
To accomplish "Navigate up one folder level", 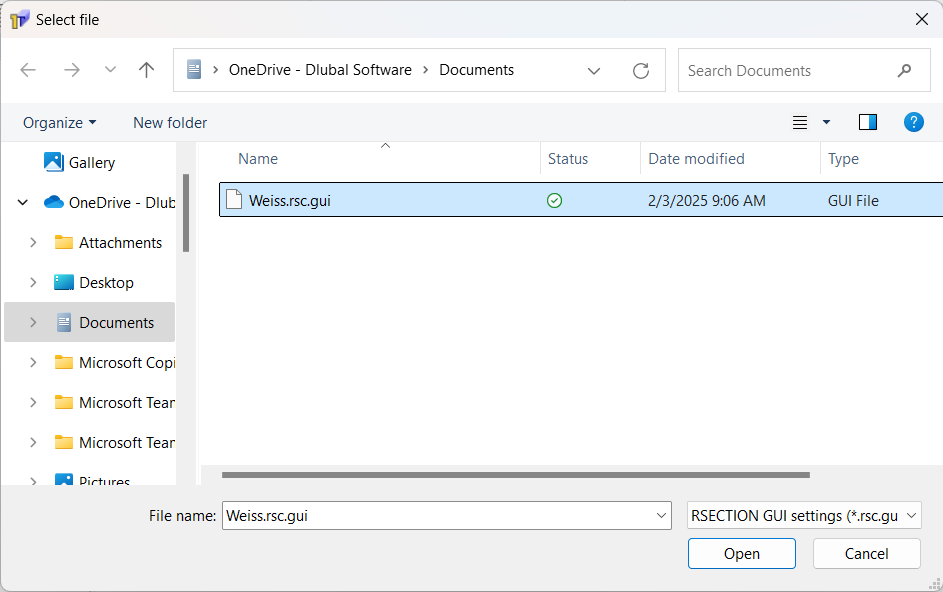I will coord(146,70).
